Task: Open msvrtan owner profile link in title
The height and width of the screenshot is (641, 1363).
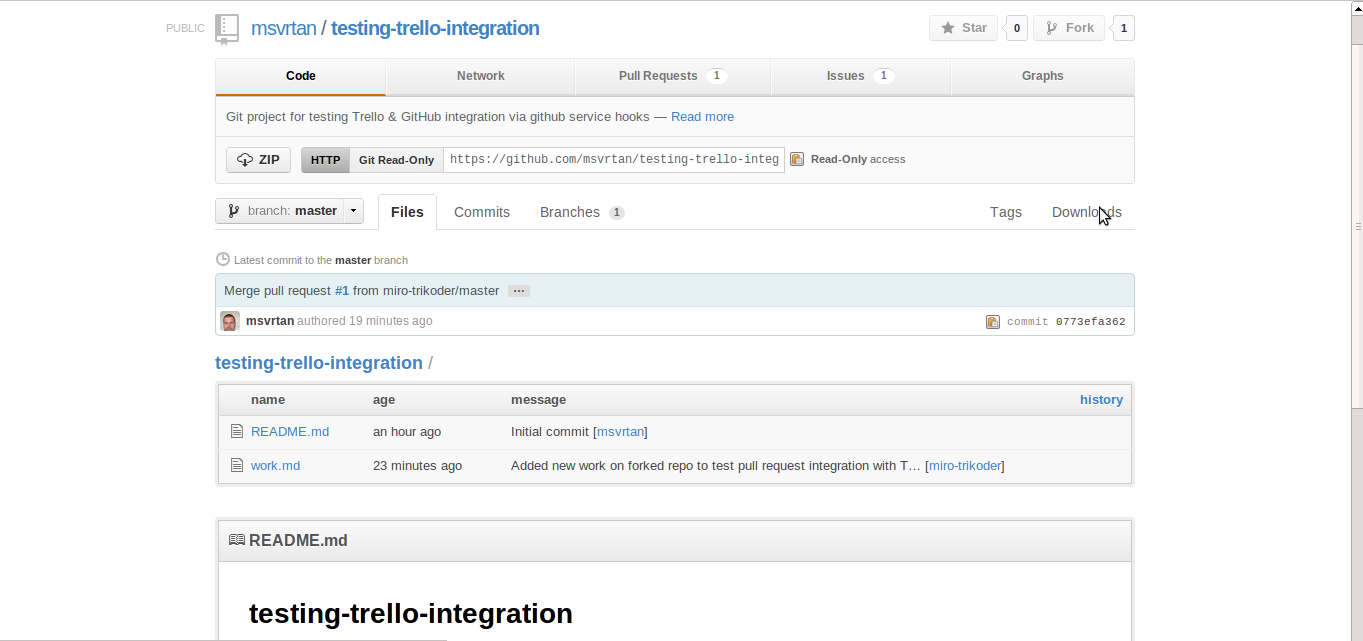Action: click(284, 28)
